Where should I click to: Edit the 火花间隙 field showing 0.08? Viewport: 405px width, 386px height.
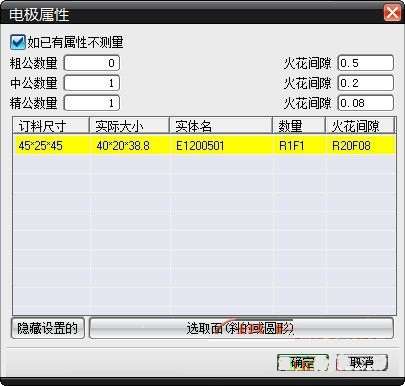coord(366,103)
